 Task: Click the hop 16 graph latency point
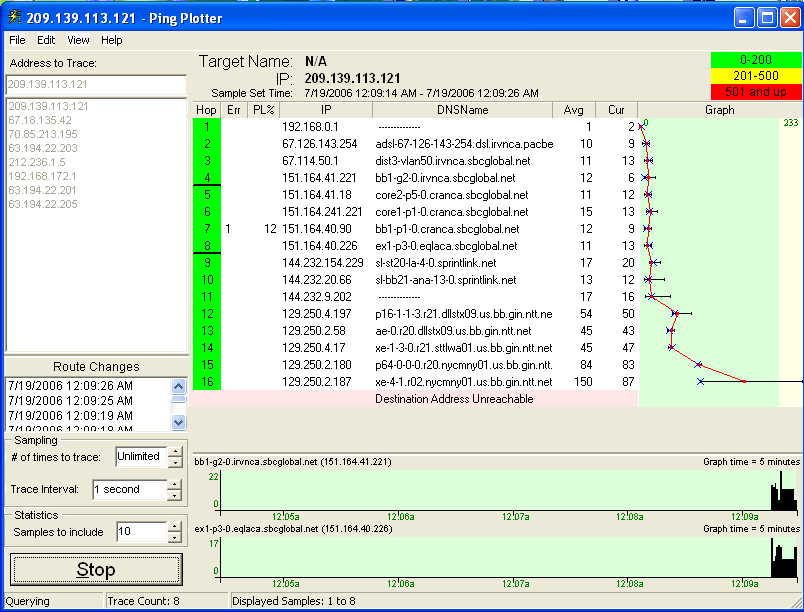point(745,381)
